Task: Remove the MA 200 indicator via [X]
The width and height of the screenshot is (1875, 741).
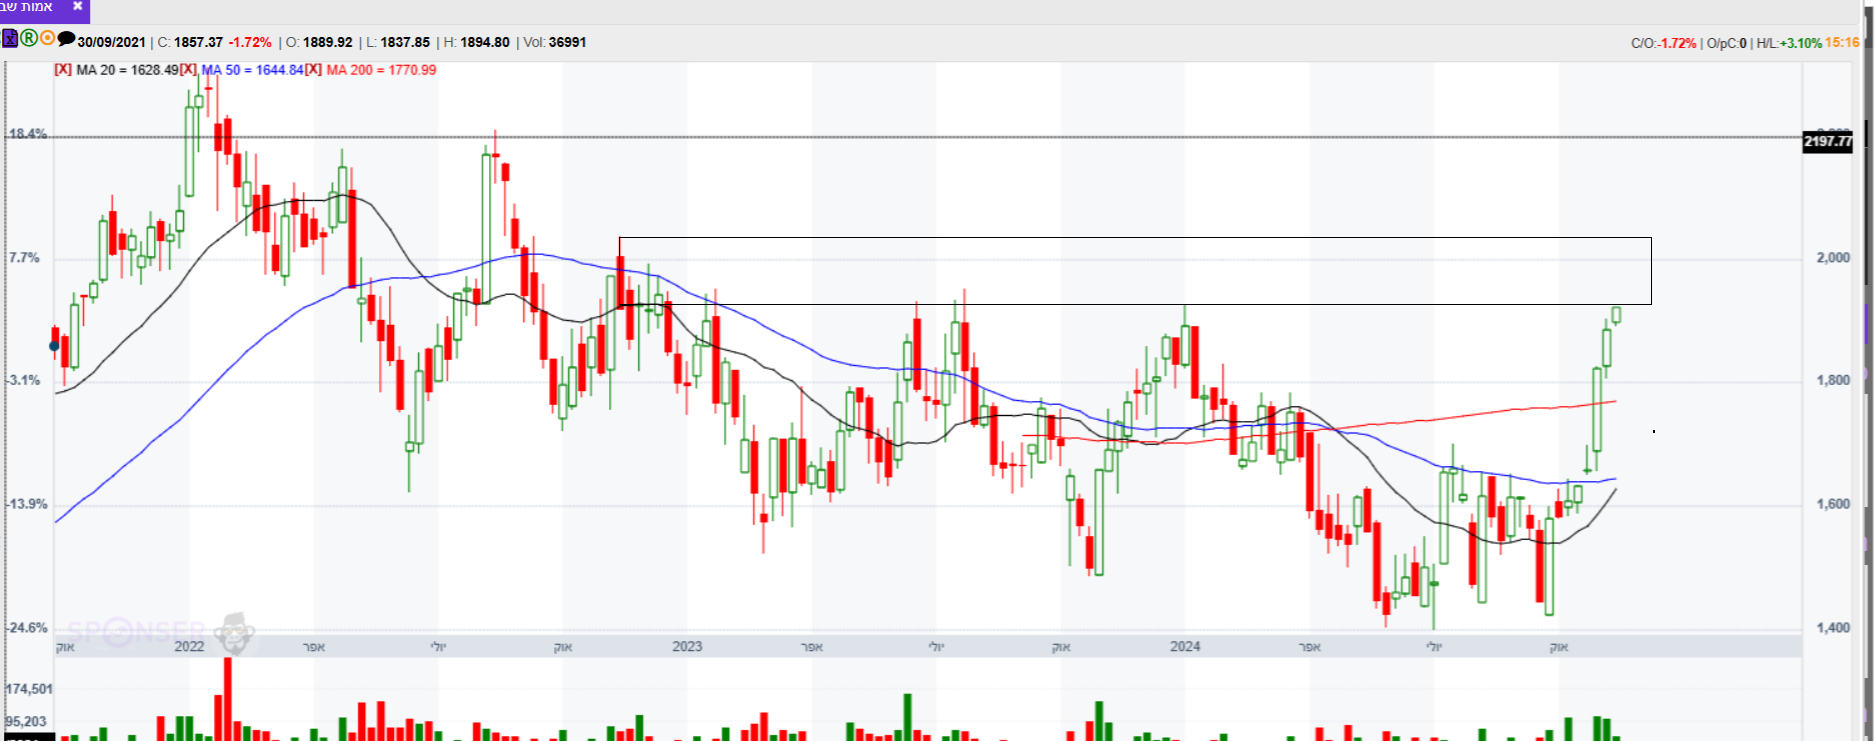Action: [313, 70]
